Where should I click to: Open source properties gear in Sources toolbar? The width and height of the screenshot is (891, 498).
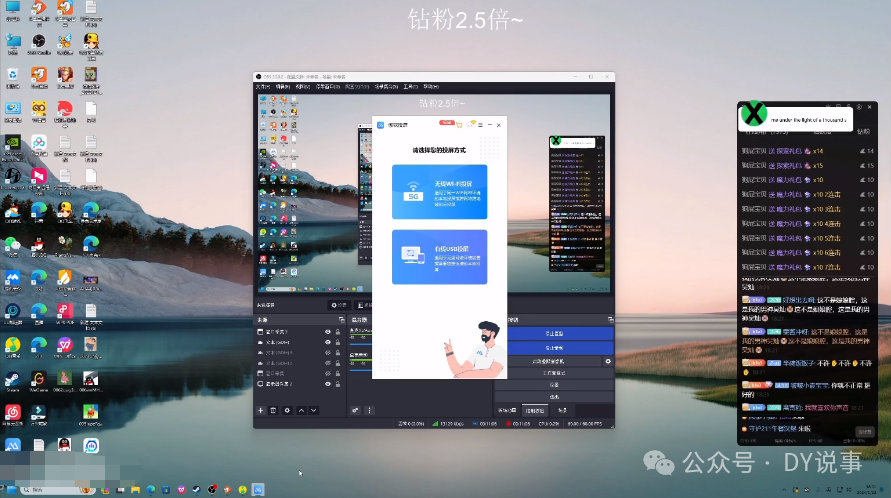(287, 410)
